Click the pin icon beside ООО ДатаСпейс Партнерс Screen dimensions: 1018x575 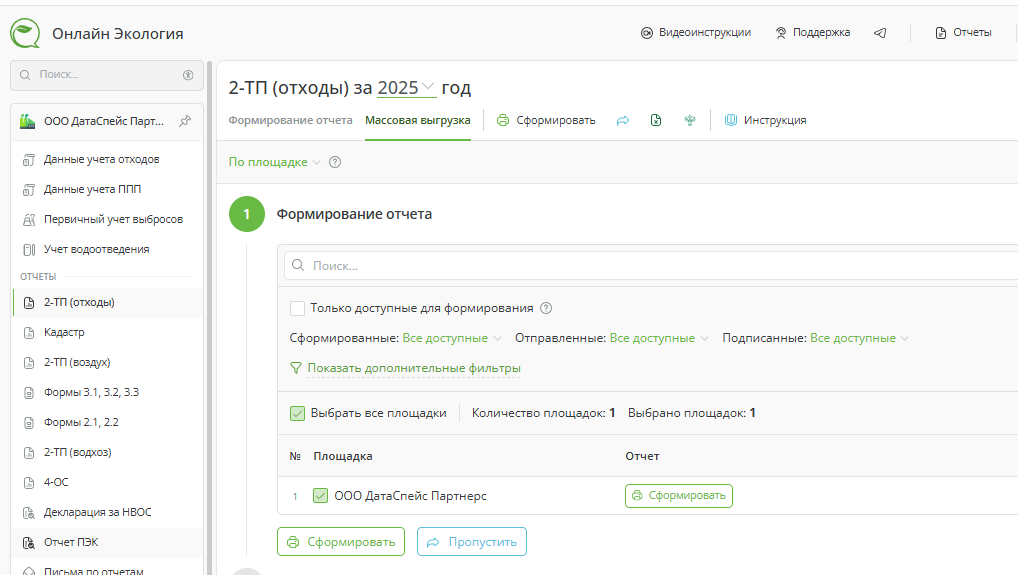[x=184, y=121]
